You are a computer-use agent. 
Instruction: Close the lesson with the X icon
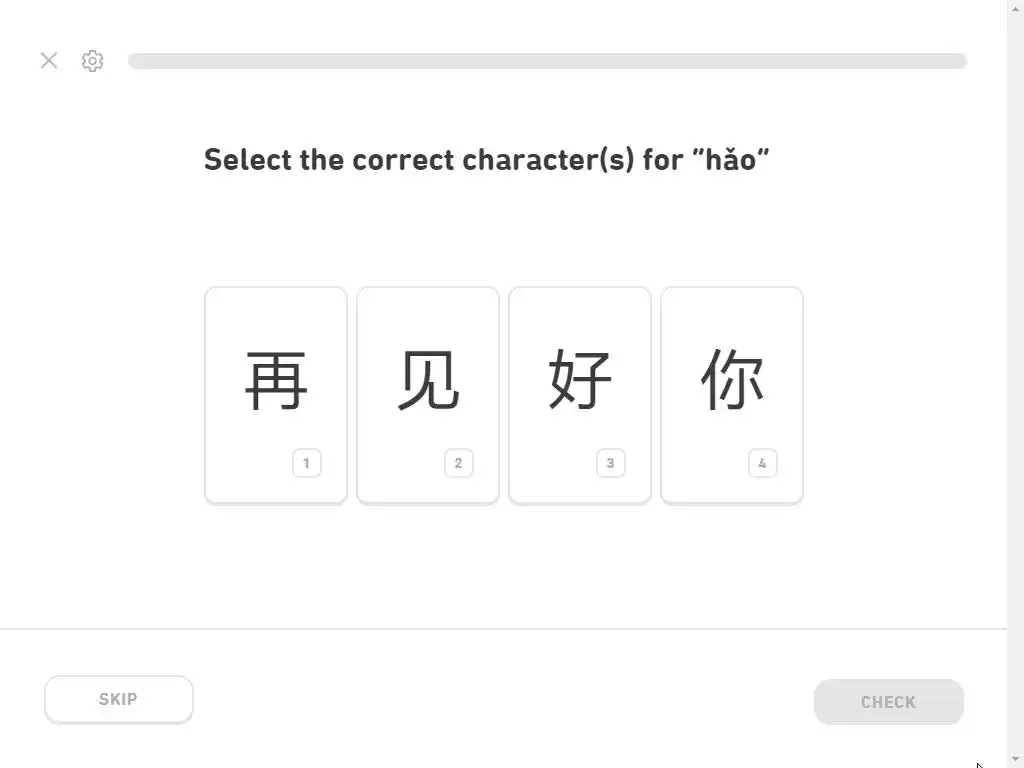pos(49,60)
